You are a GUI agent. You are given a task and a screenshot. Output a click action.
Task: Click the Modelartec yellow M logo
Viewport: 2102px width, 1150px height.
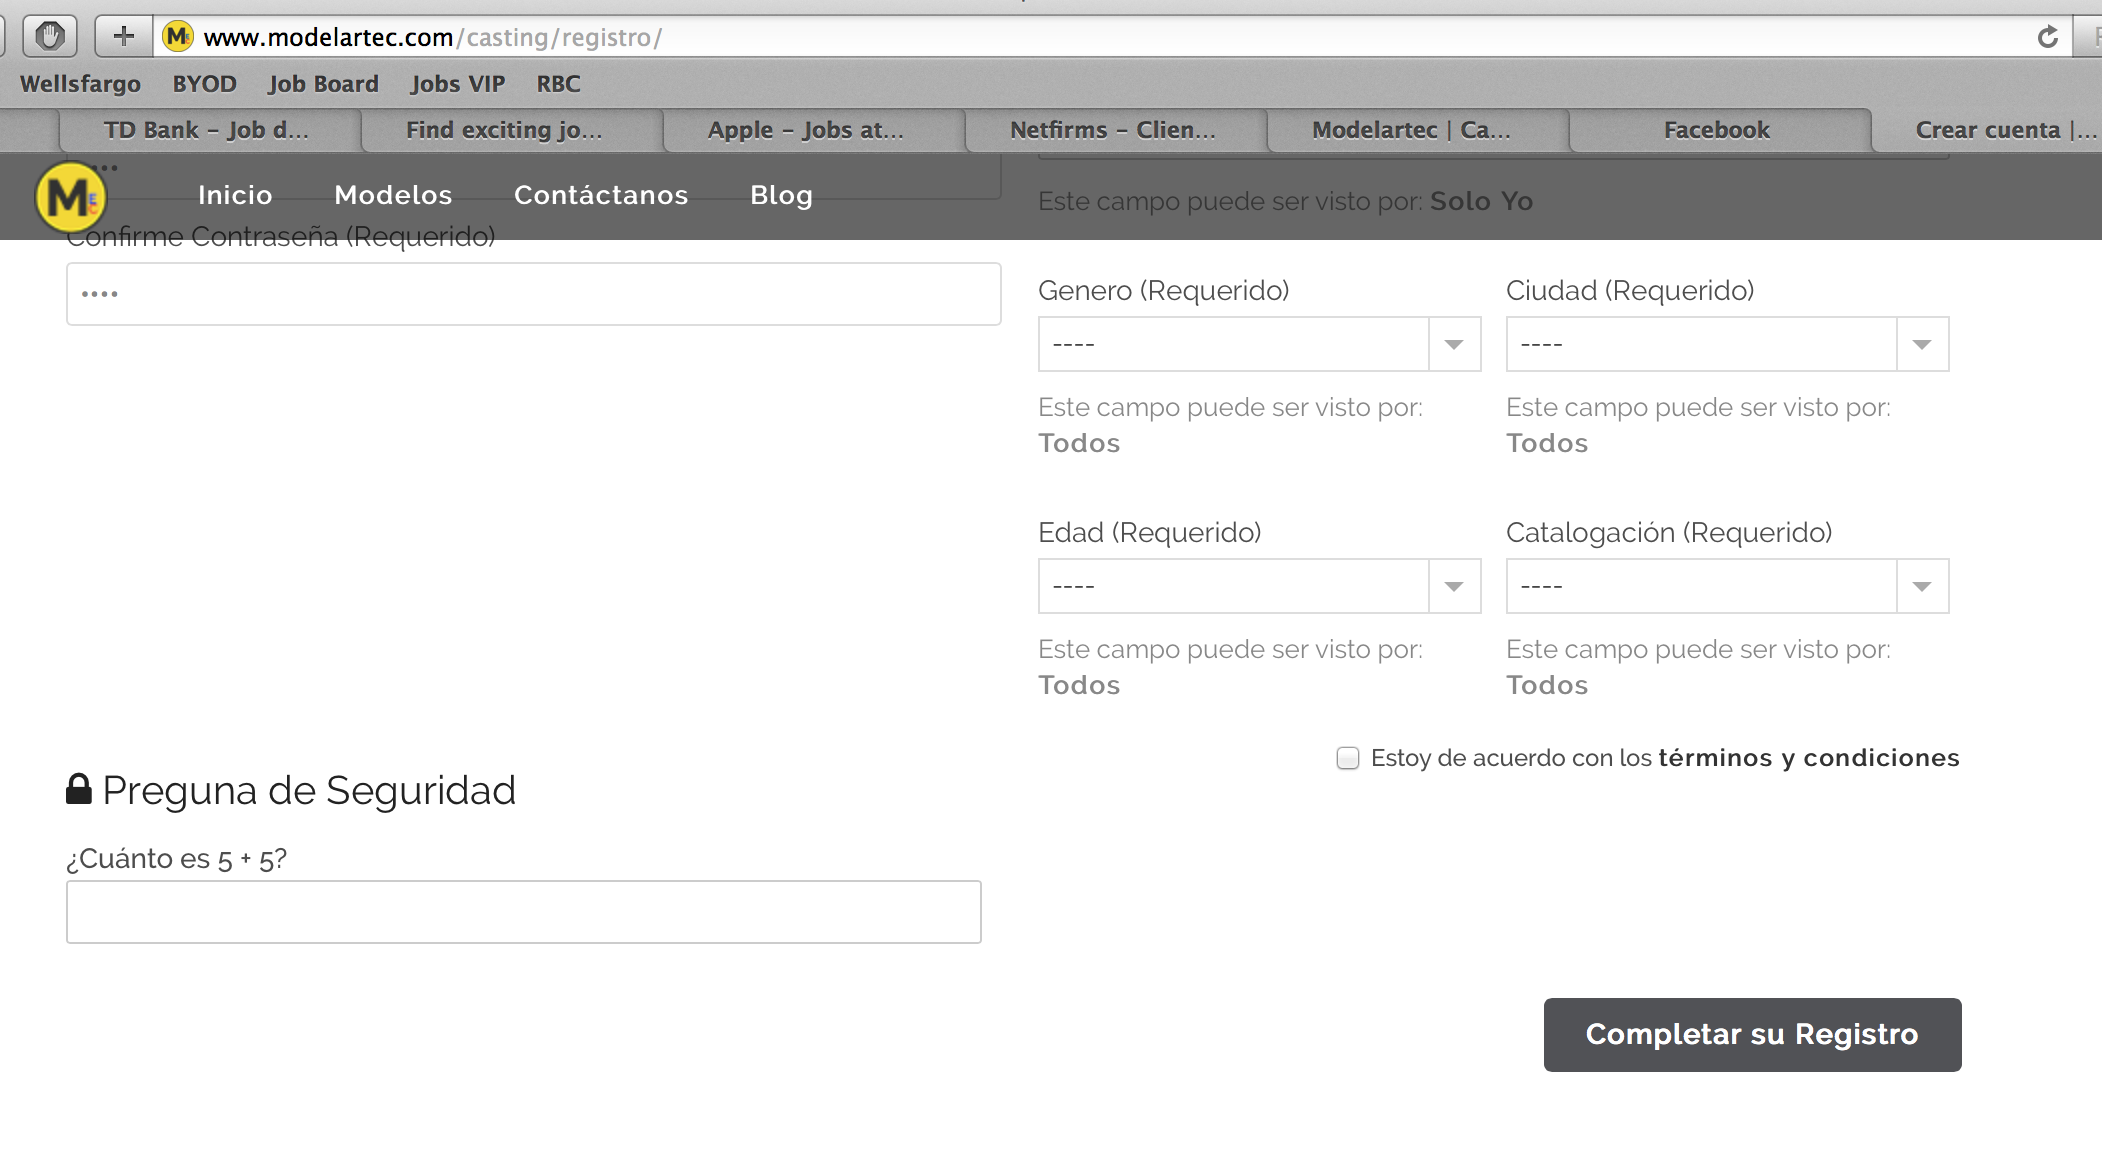70,197
